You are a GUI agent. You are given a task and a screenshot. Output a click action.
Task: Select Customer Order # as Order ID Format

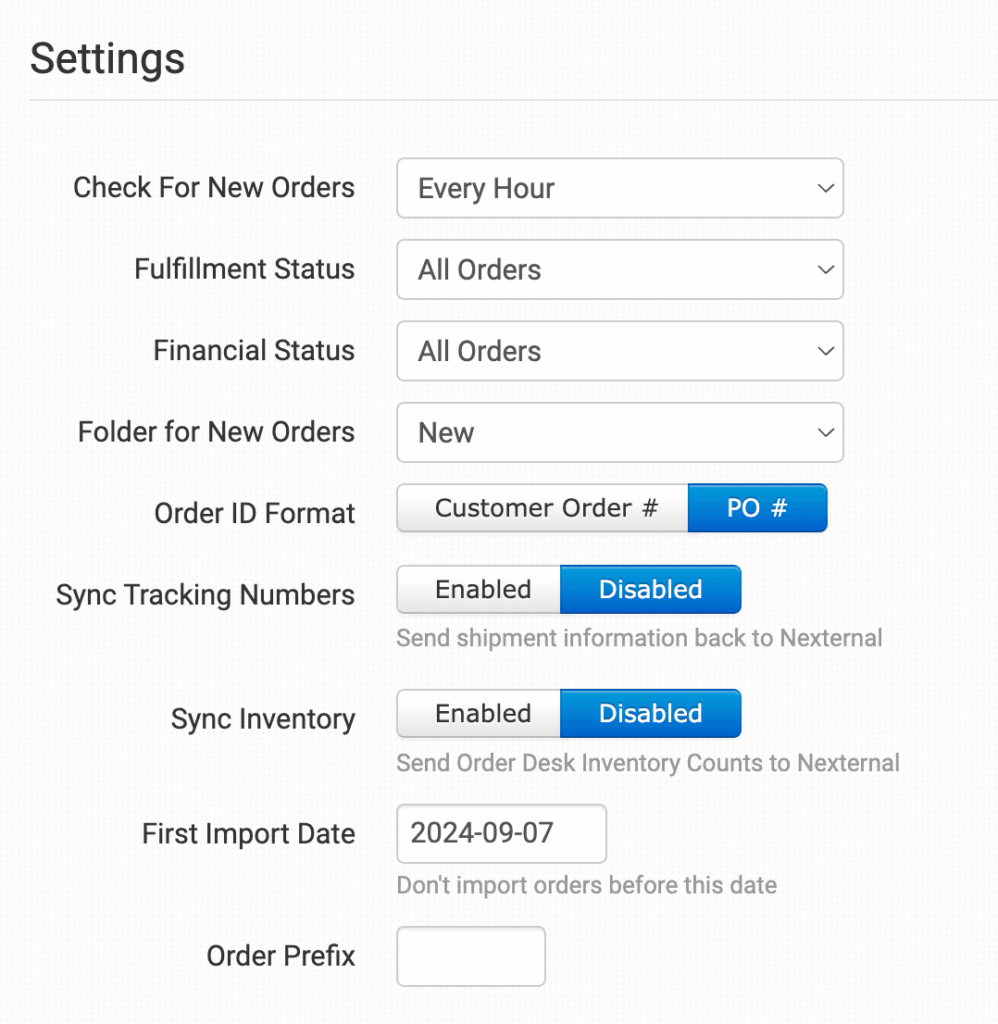tap(543, 508)
